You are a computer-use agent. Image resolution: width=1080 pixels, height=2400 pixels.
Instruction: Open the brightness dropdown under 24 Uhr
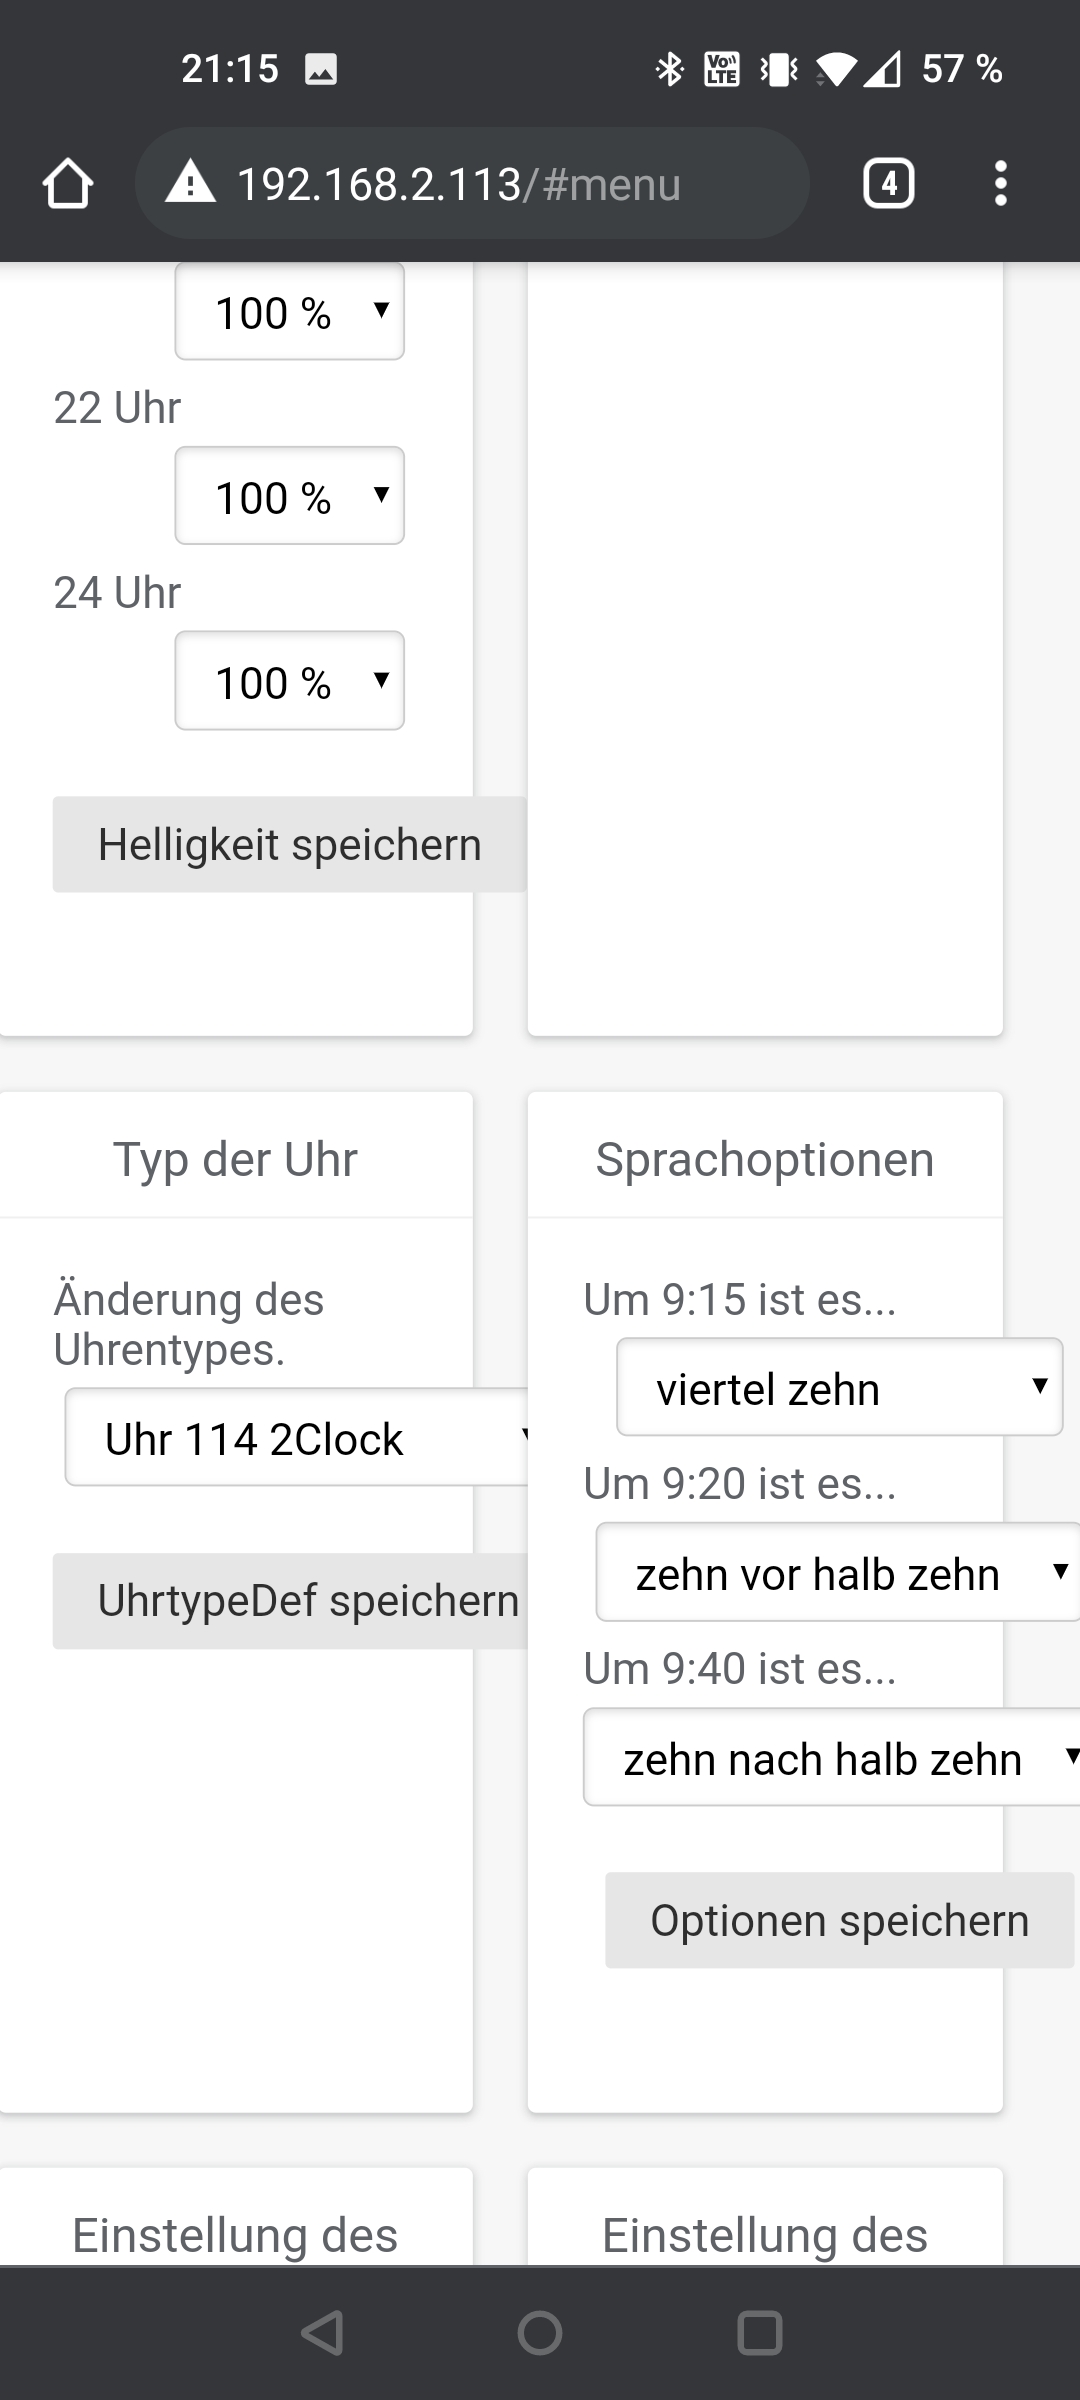tap(289, 681)
